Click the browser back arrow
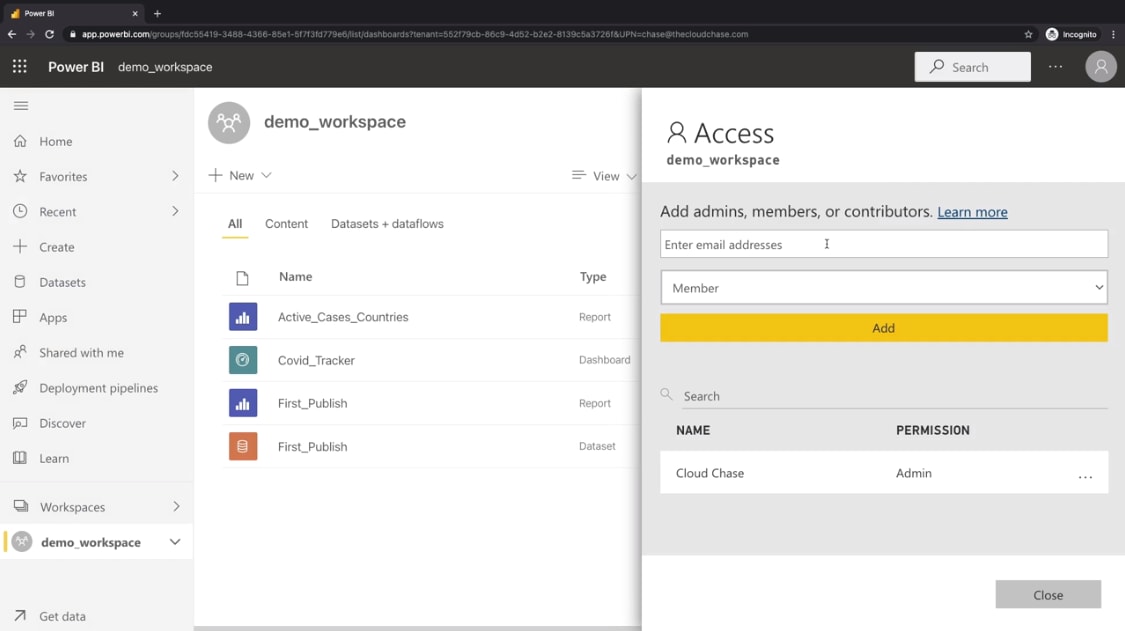Screen dimensions: 1125x631 [12, 34]
